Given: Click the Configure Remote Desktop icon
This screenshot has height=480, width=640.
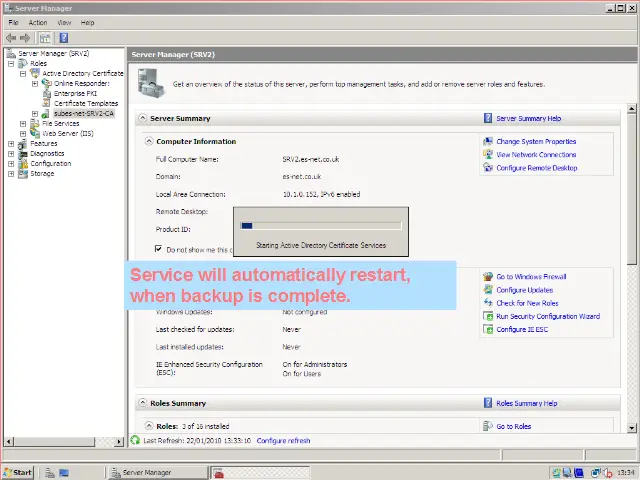Looking at the screenshot, I should tap(488, 167).
